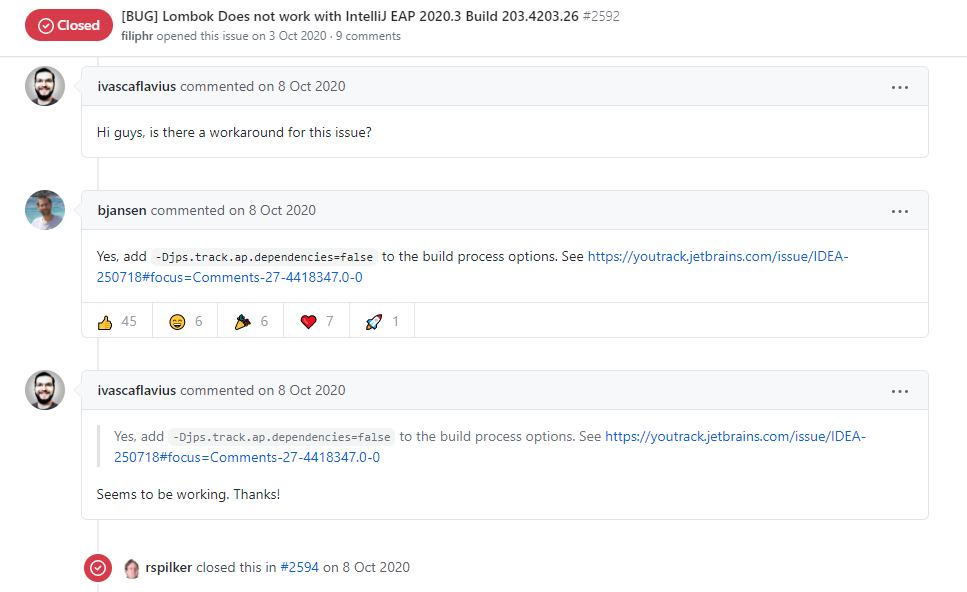This screenshot has height=592, width=967.
Task: Click bjansen's profile avatar
Action: tap(45, 210)
